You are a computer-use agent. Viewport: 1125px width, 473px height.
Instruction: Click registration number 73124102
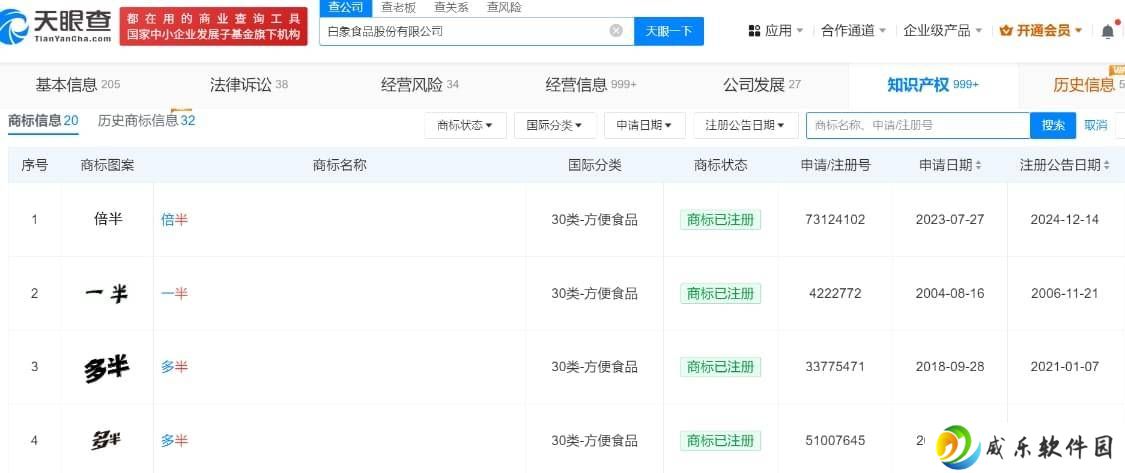[x=835, y=220]
